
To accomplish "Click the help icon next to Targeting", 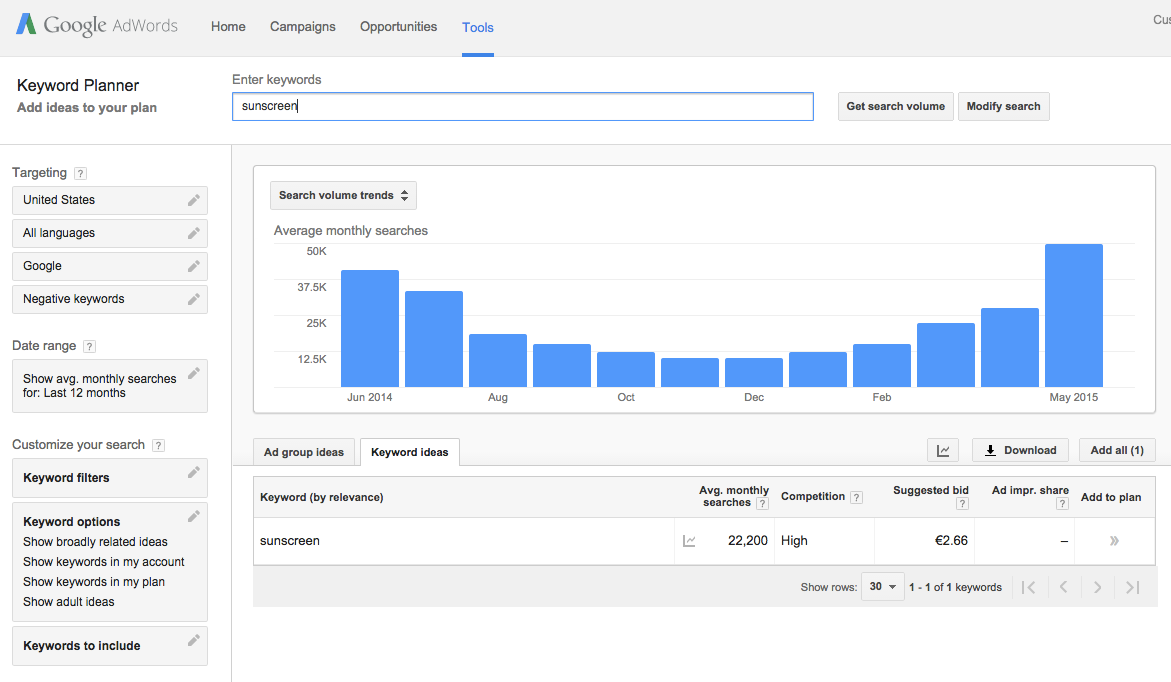I will tap(80, 173).
